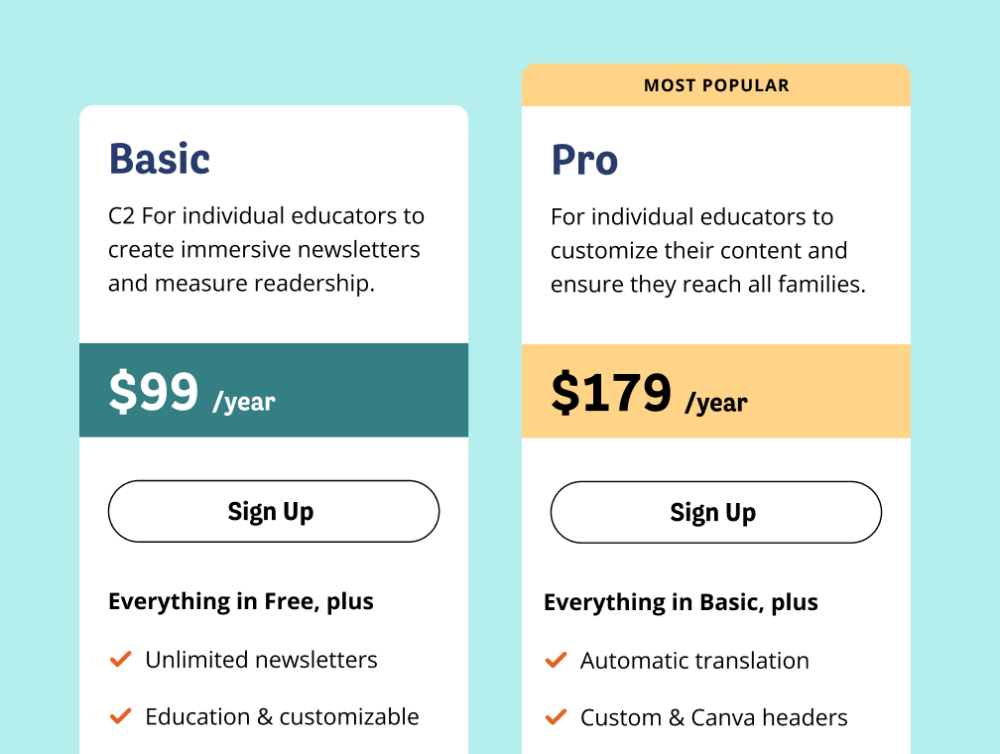This screenshot has width=1000, height=754.
Task: Click Sign Up under the Pro plan
Action: click(x=716, y=512)
